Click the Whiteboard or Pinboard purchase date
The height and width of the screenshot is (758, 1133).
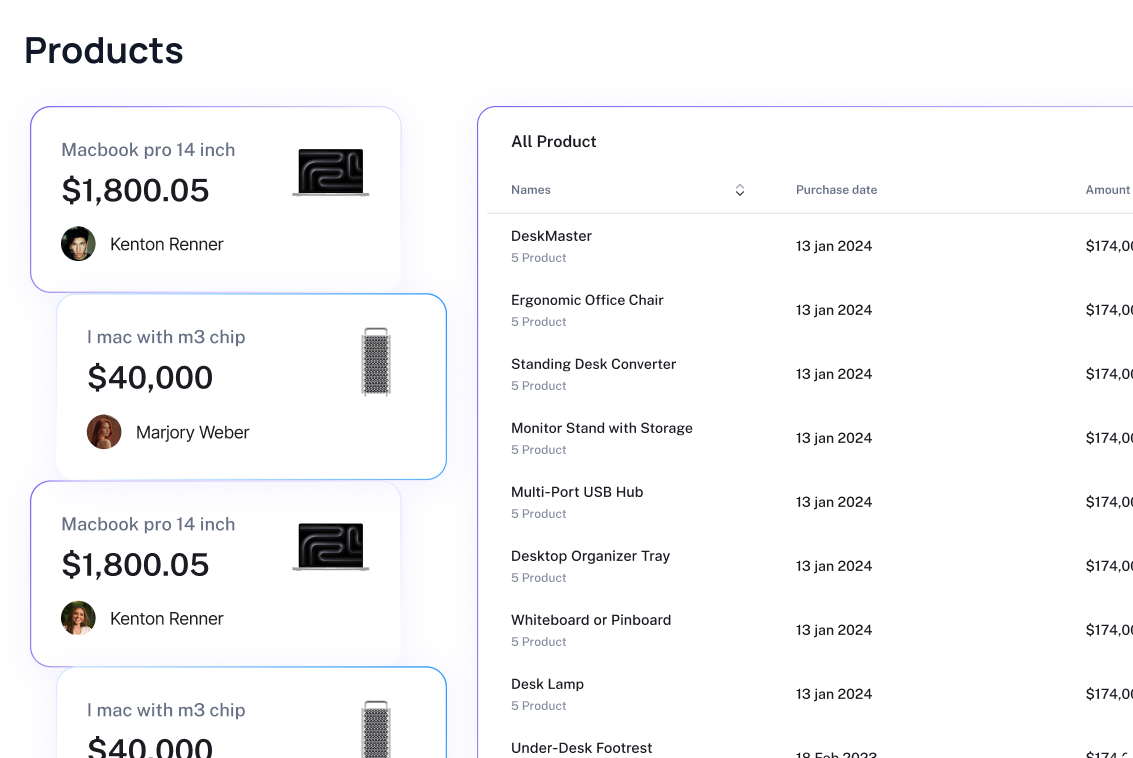(x=834, y=630)
